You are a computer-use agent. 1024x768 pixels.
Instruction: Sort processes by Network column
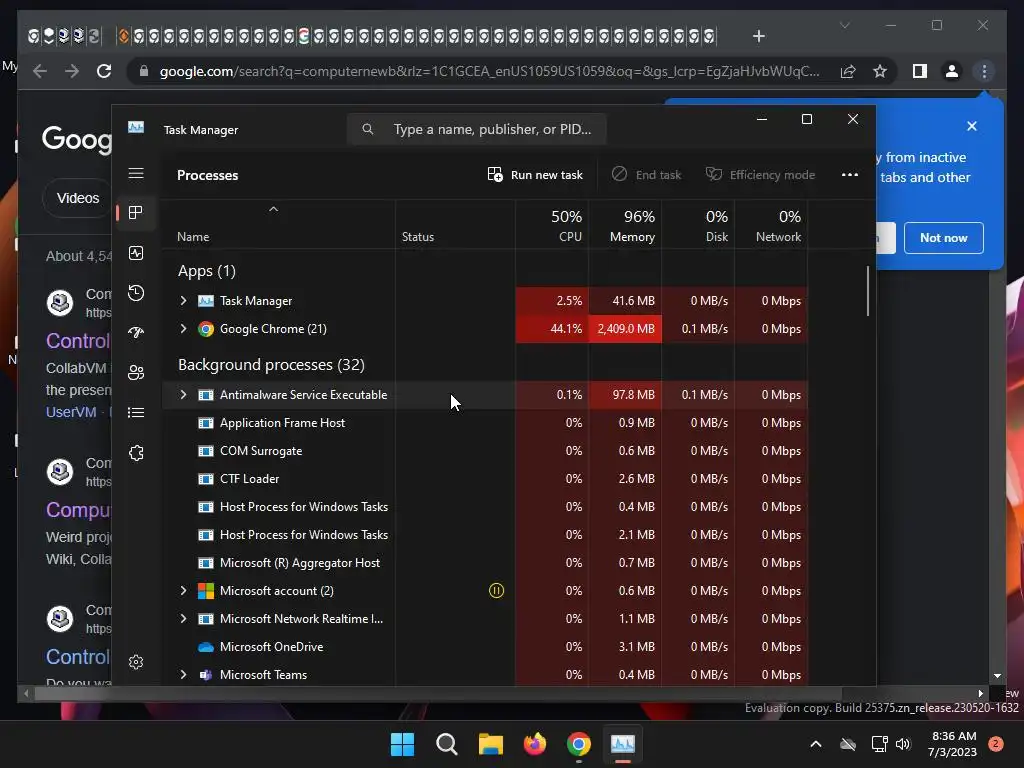[772, 225]
